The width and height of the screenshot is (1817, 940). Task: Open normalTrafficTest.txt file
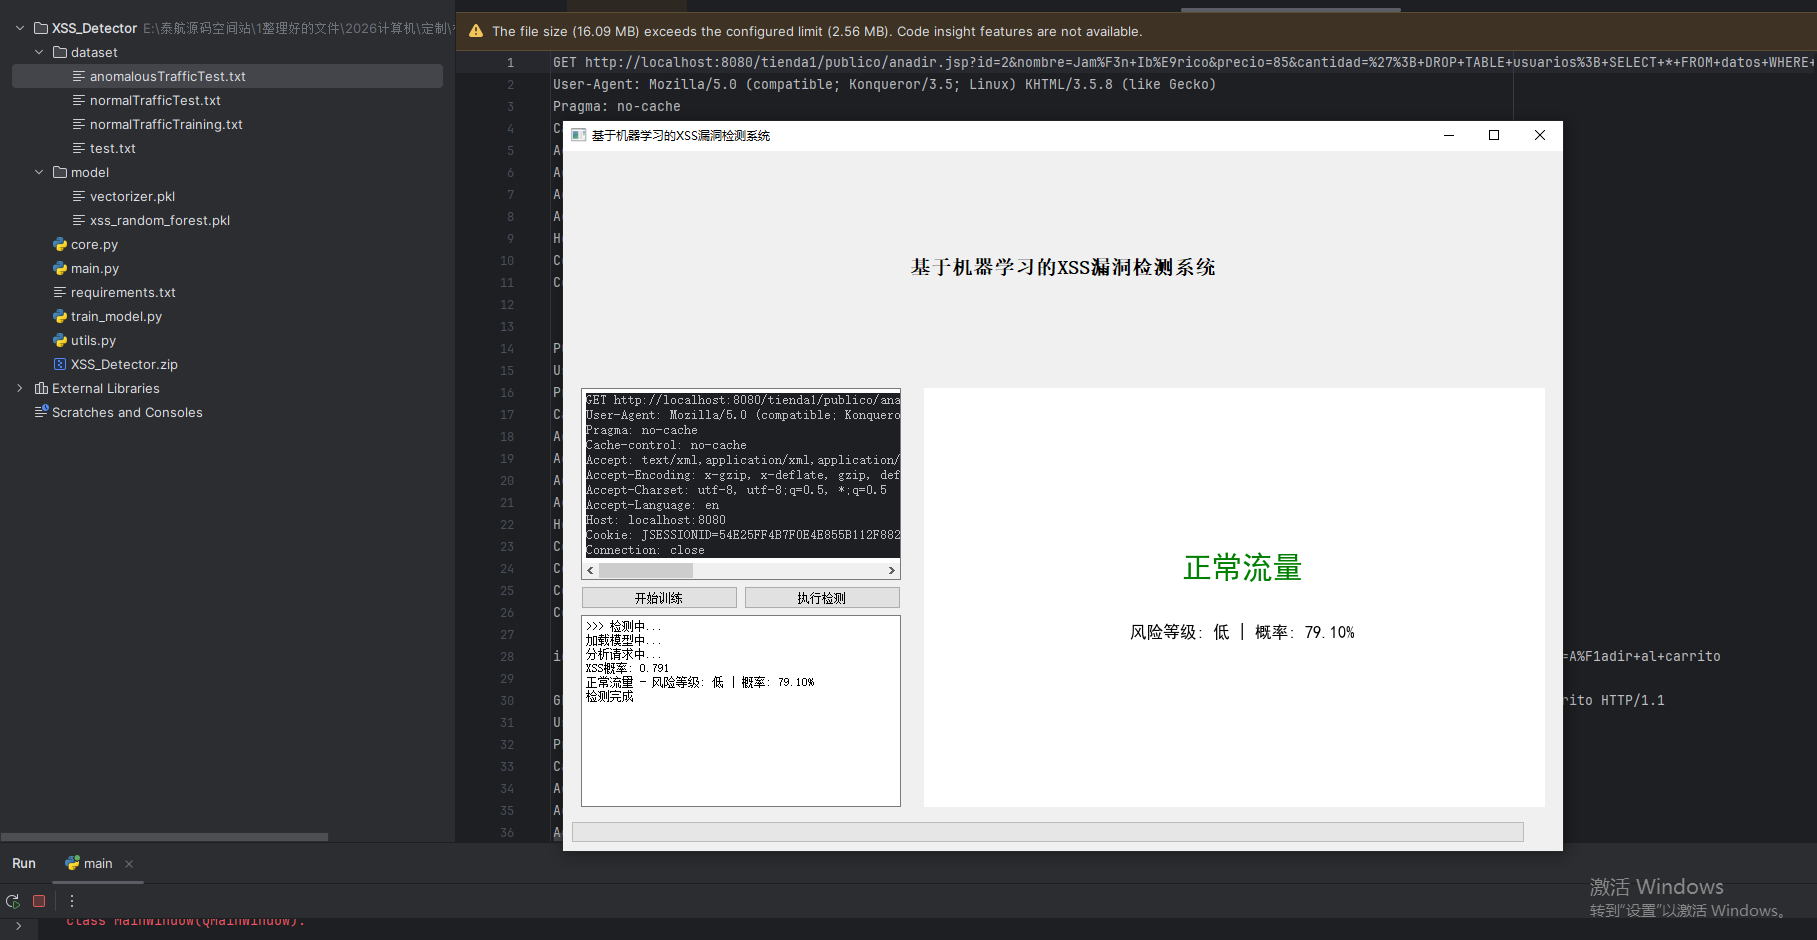(155, 100)
